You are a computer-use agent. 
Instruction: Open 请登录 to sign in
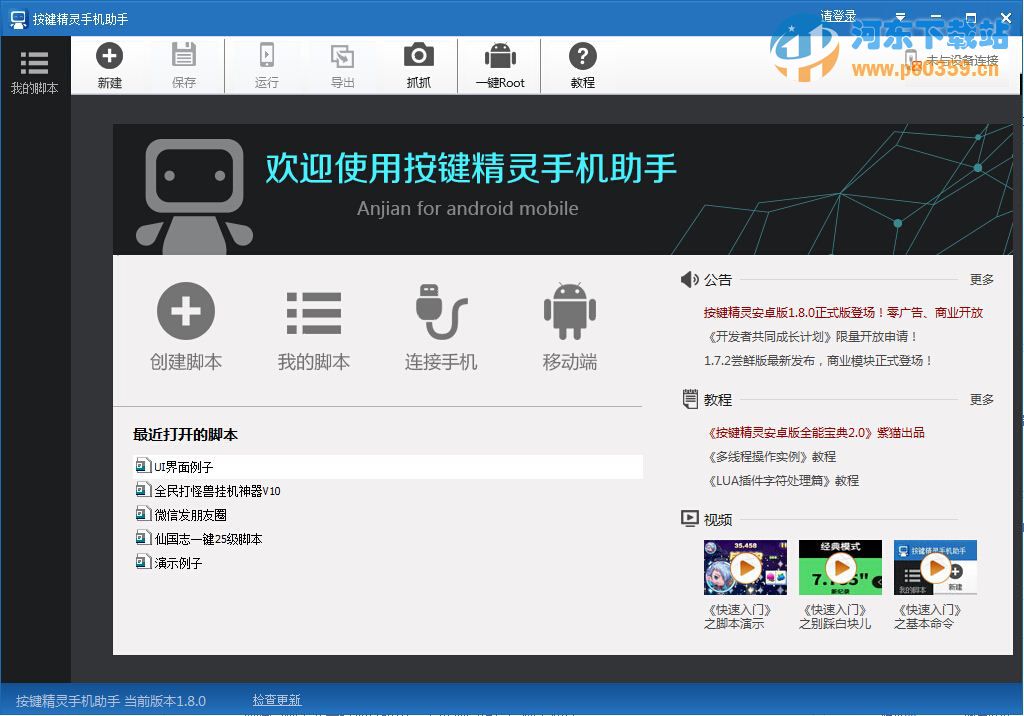click(x=838, y=14)
